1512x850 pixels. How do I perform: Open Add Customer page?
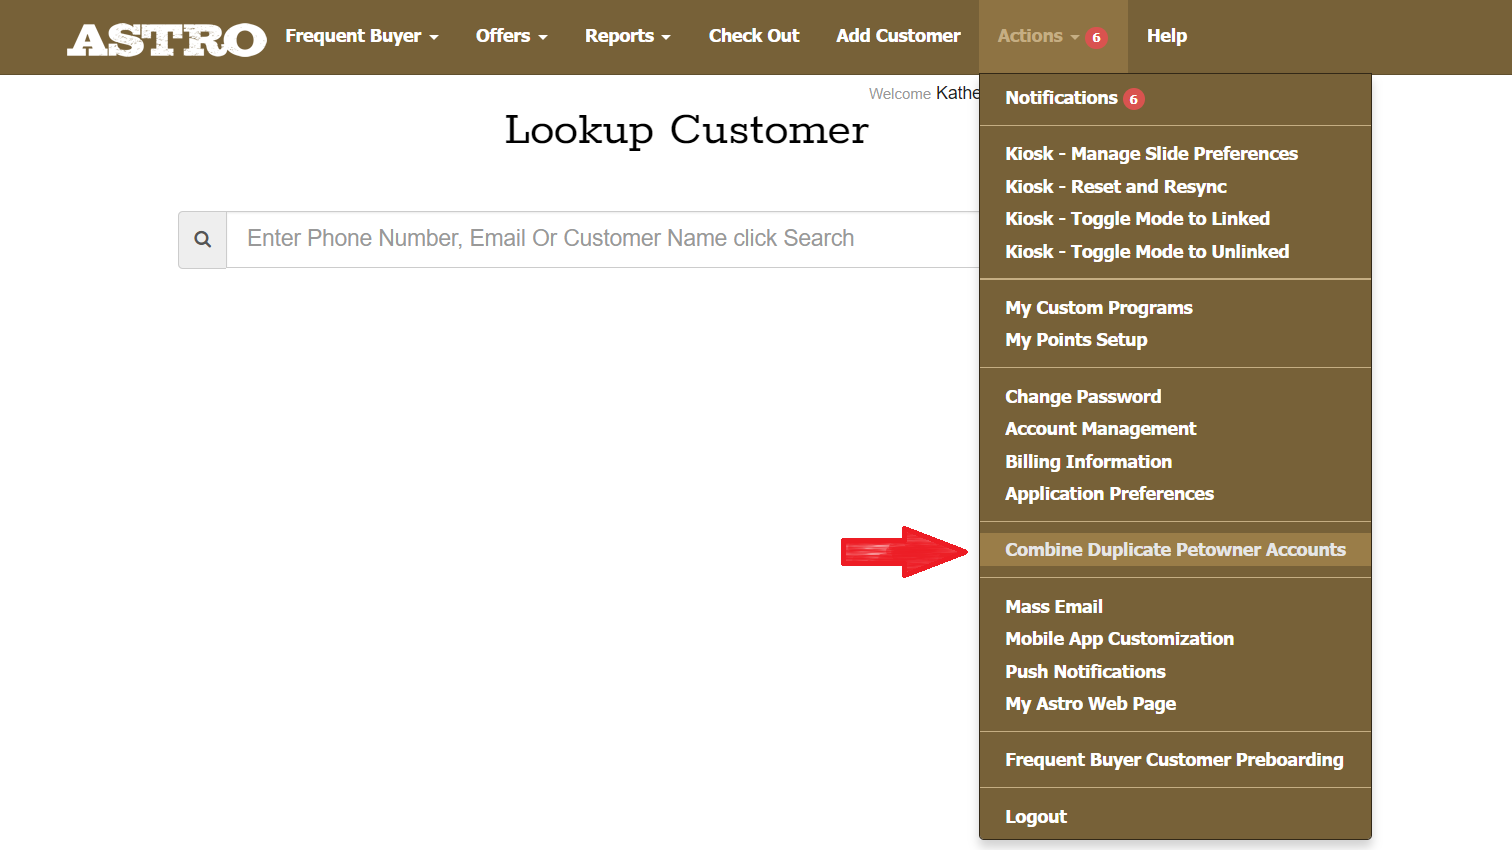[x=898, y=36]
